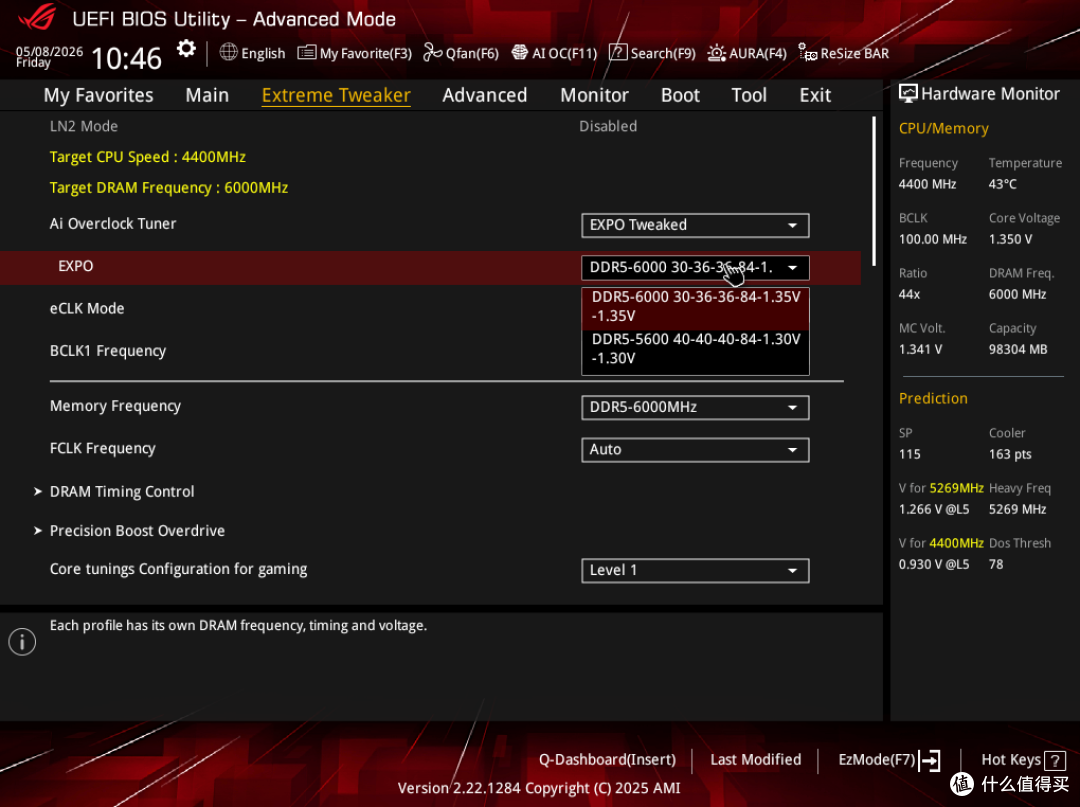Image resolution: width=1080 pixels, height=807 pixels.
Task: Click the AURA light icon
Action: tap(716, 53)
